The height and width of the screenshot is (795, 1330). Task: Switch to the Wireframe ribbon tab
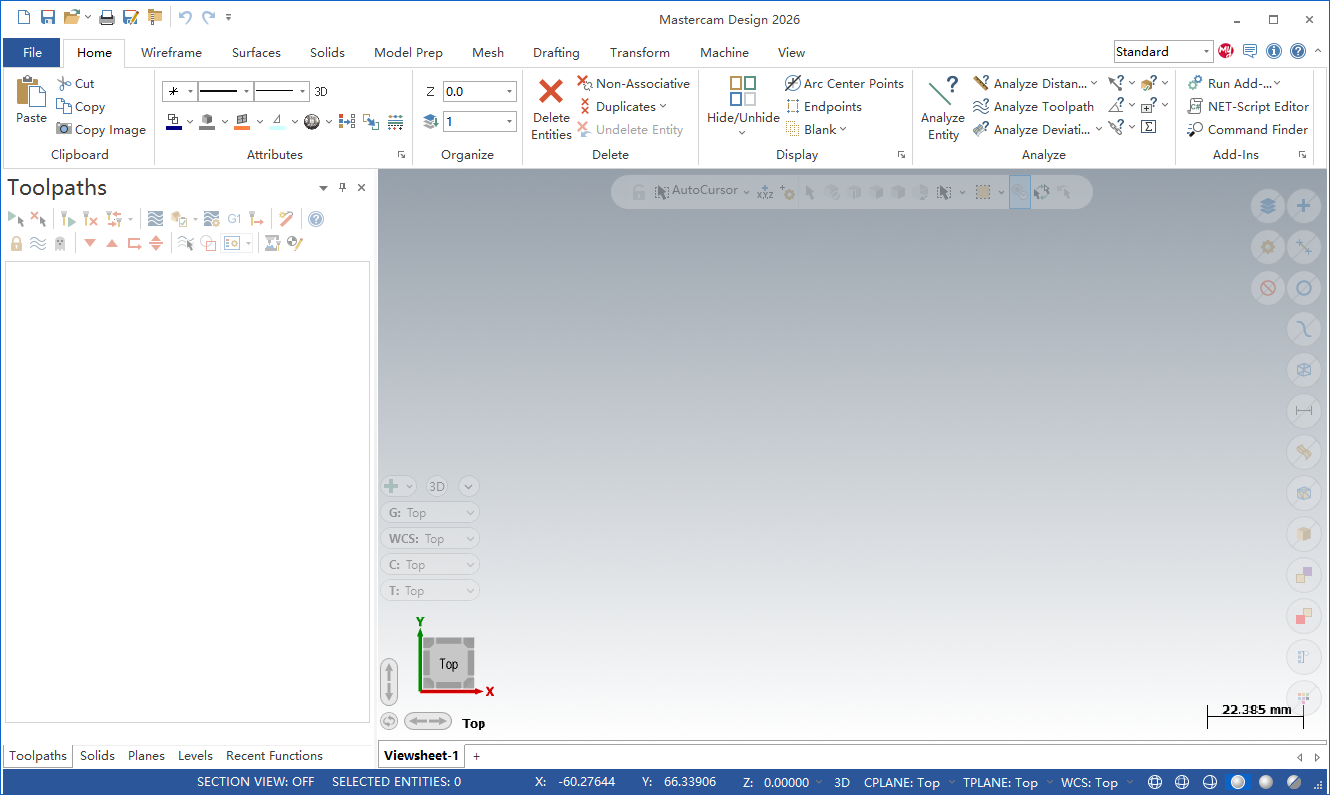coord(171,53)
